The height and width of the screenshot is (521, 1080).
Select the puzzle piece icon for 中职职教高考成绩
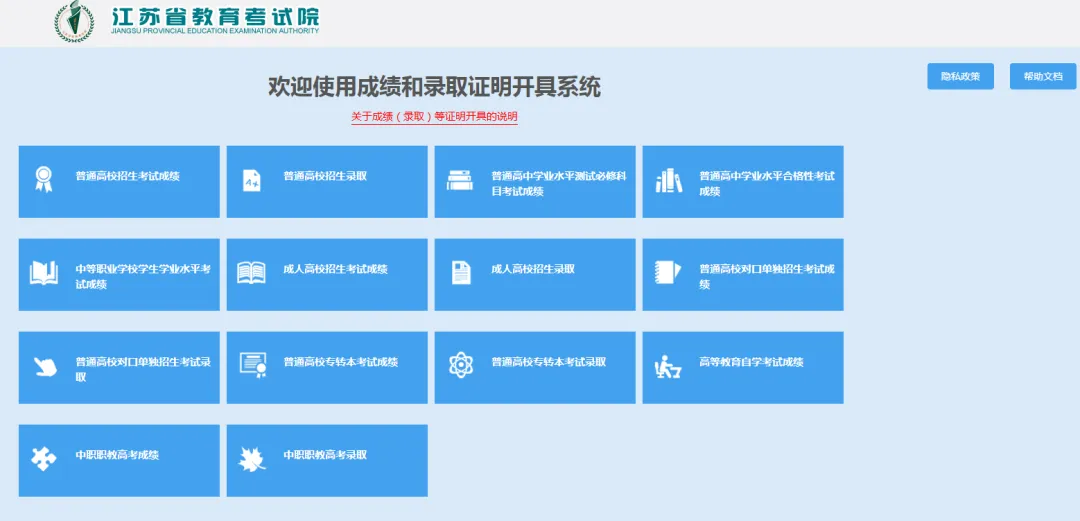44,459
